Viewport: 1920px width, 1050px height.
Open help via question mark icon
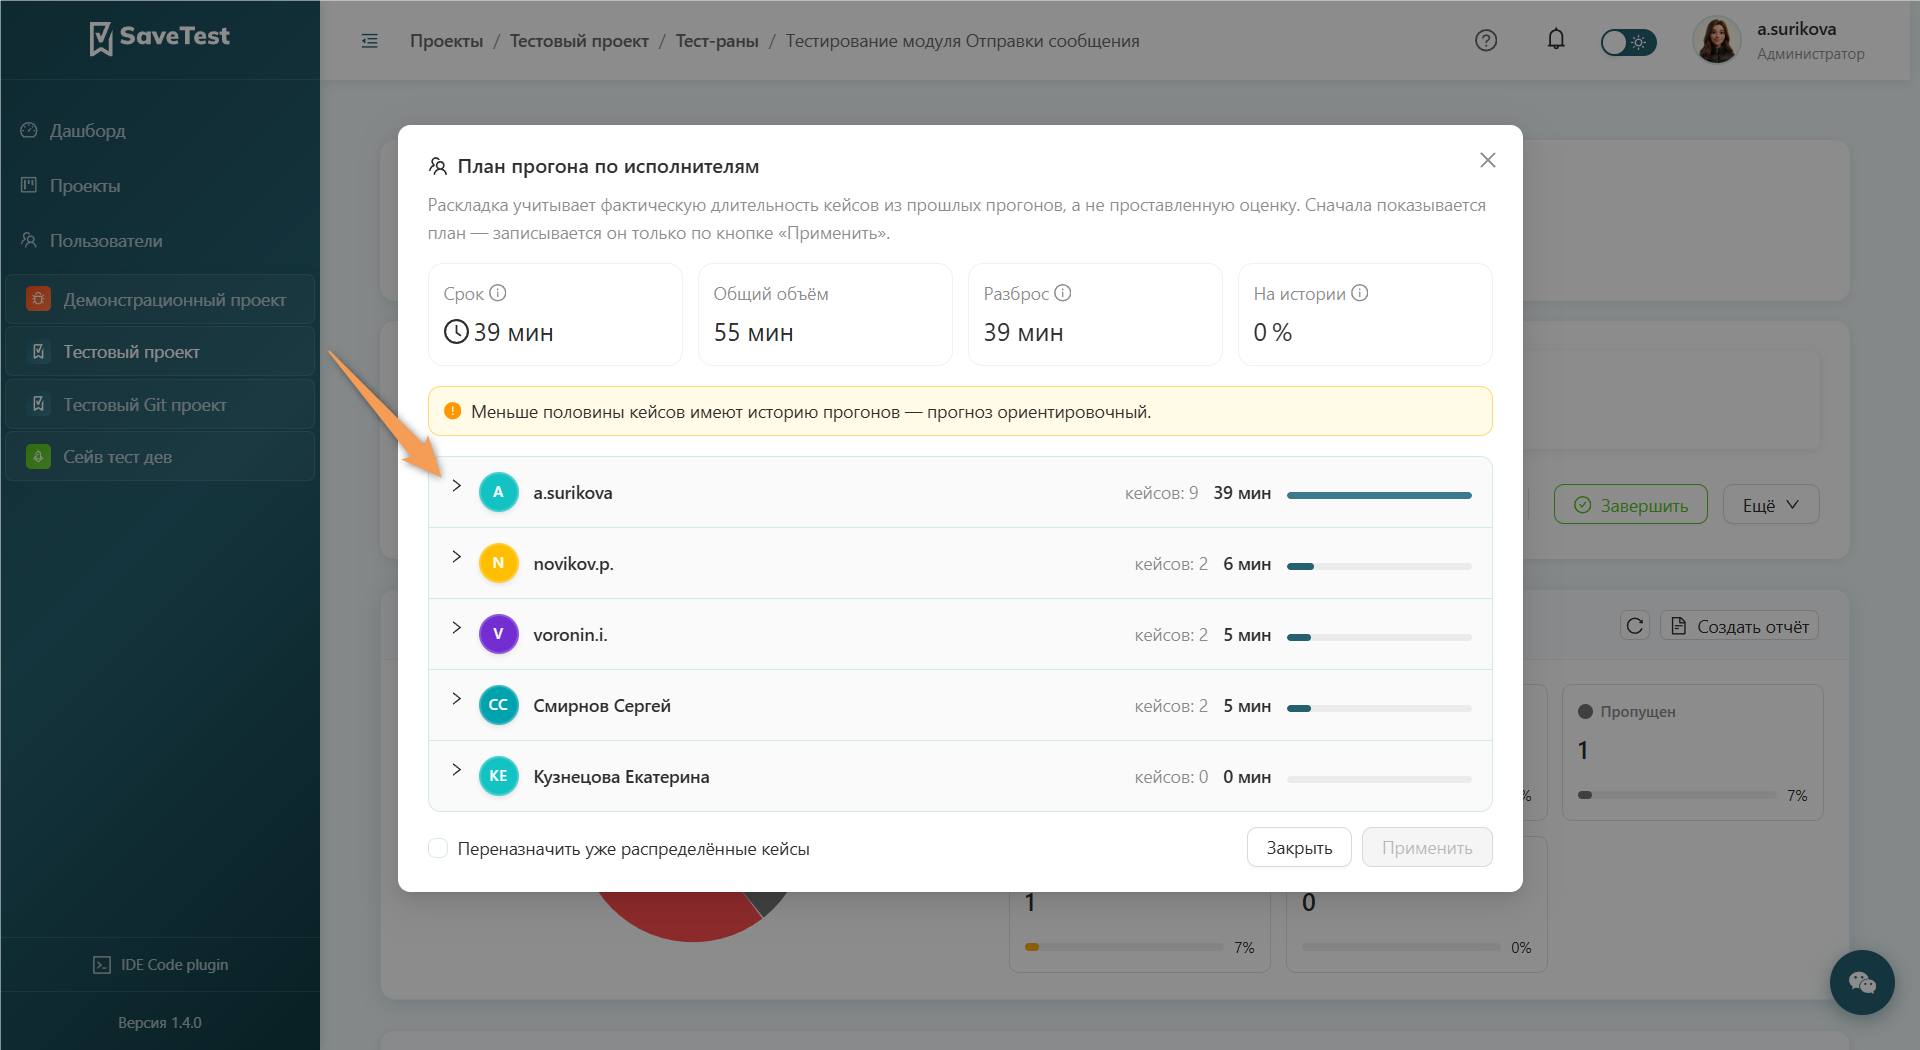tap(1486, 41)
